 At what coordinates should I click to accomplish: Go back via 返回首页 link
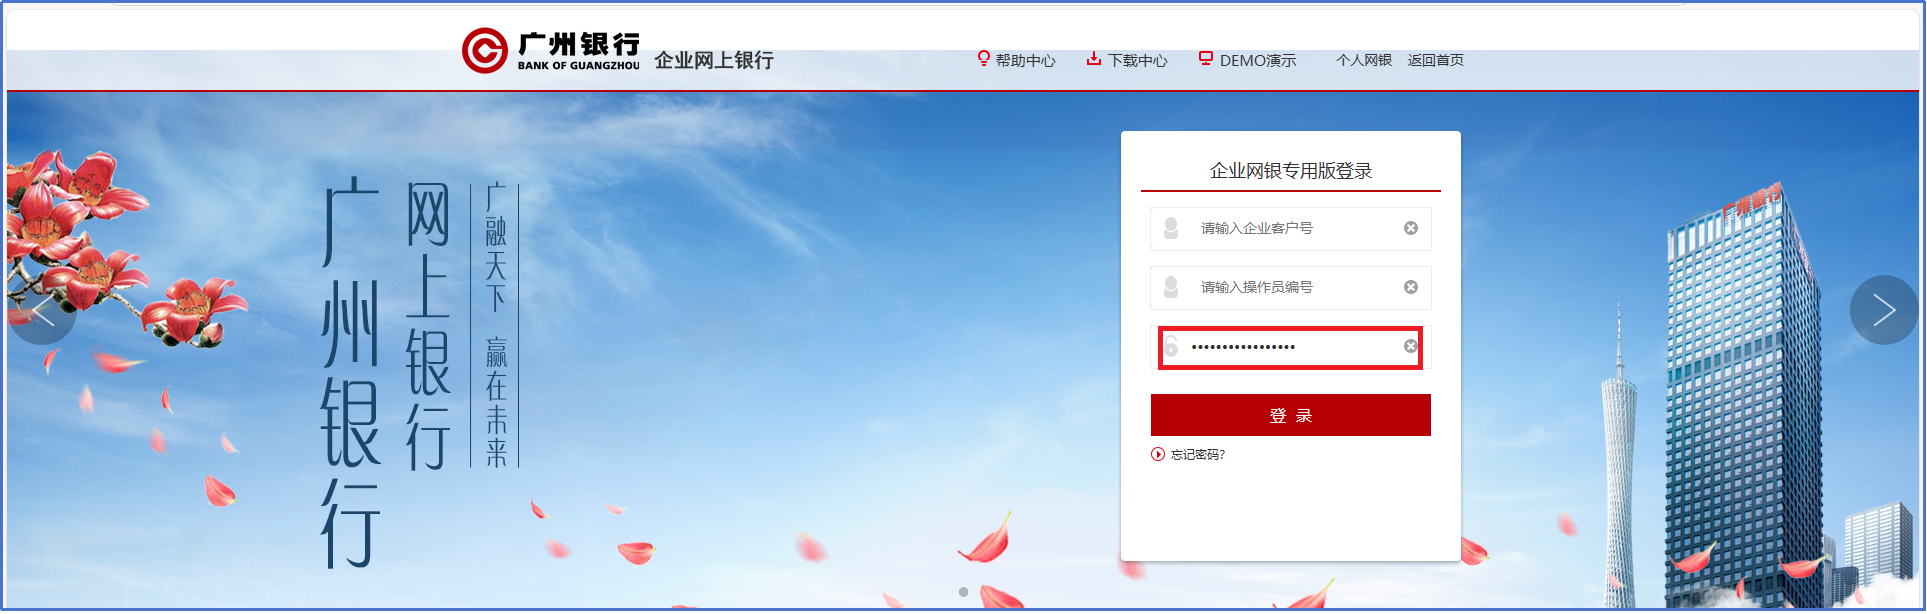pyautogui.click(x=1435, y=60)
